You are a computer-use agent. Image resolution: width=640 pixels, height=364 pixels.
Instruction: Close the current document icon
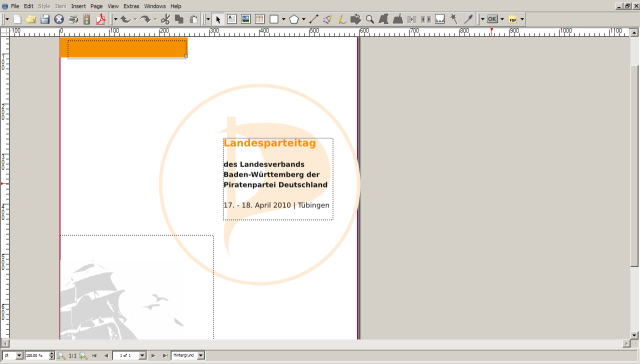tap(59, 19)
